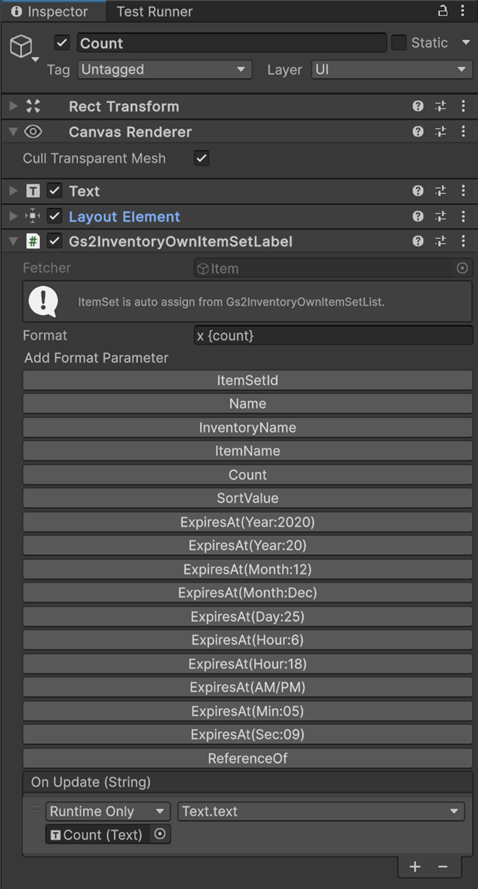
Task: Open the Canvas Renderer presets icon
Action: click(441, 132)
